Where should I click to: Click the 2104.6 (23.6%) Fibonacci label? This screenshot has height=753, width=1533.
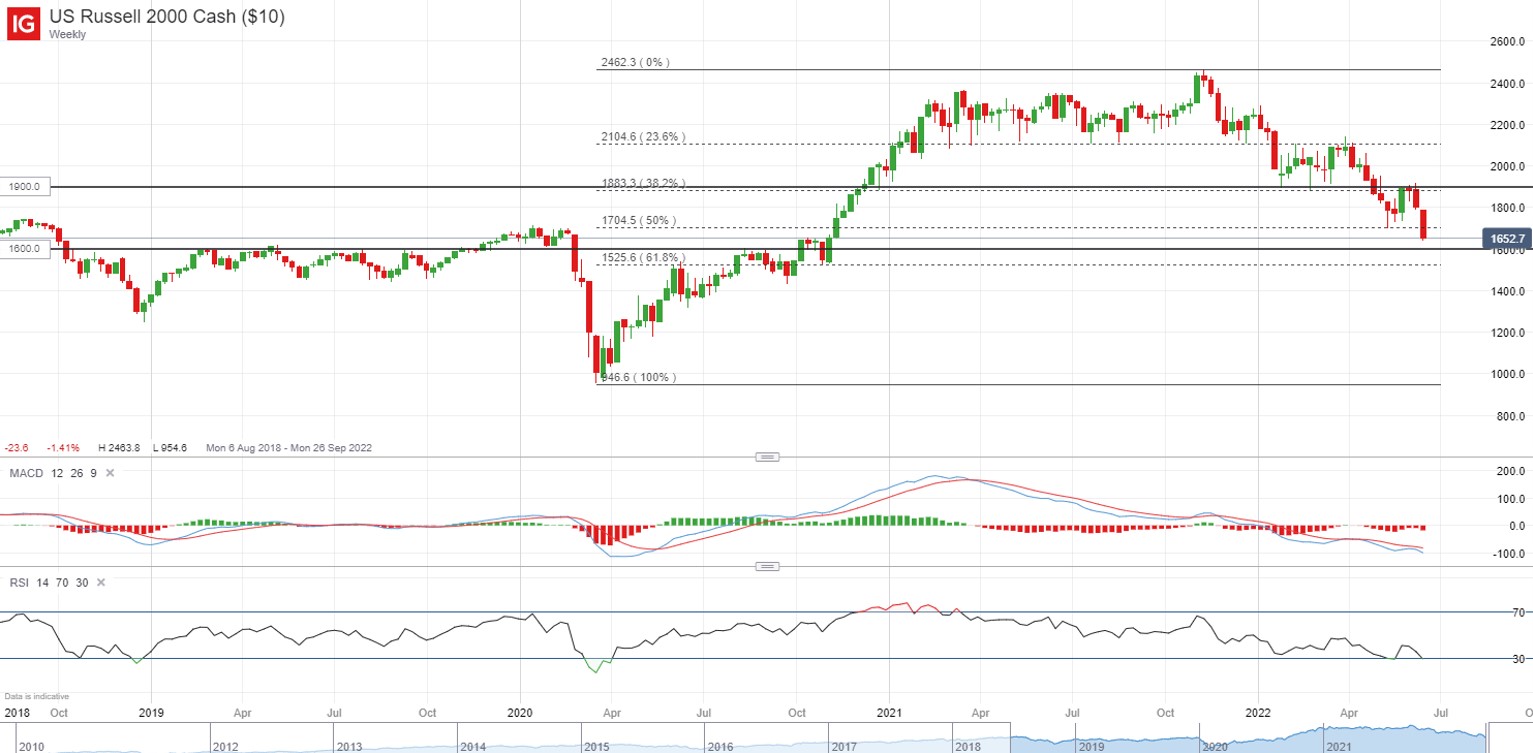[643, 137]
